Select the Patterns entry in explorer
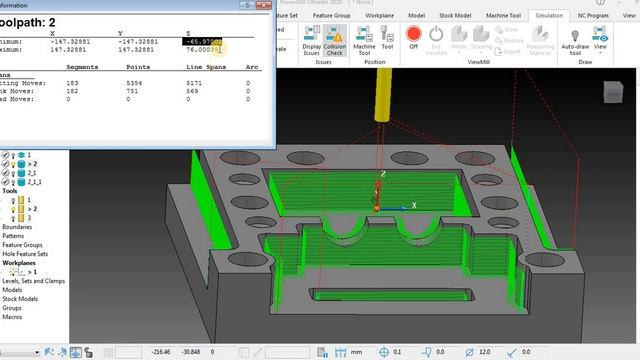Image resolution: width=640 pixels, height=360 pixels. click(x=13, y=236)
